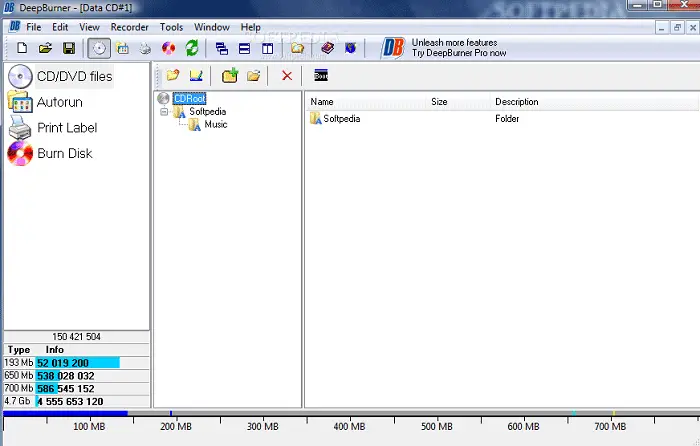
Task: Click the globe web icon
Action: (350, 48)
